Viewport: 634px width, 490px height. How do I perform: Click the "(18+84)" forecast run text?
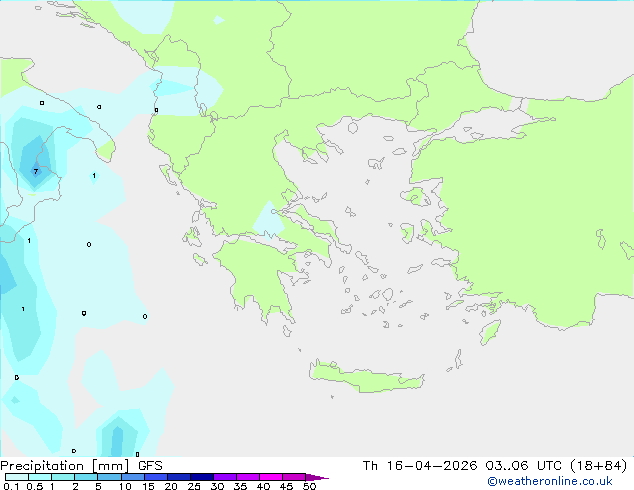[x=599, y=466]
